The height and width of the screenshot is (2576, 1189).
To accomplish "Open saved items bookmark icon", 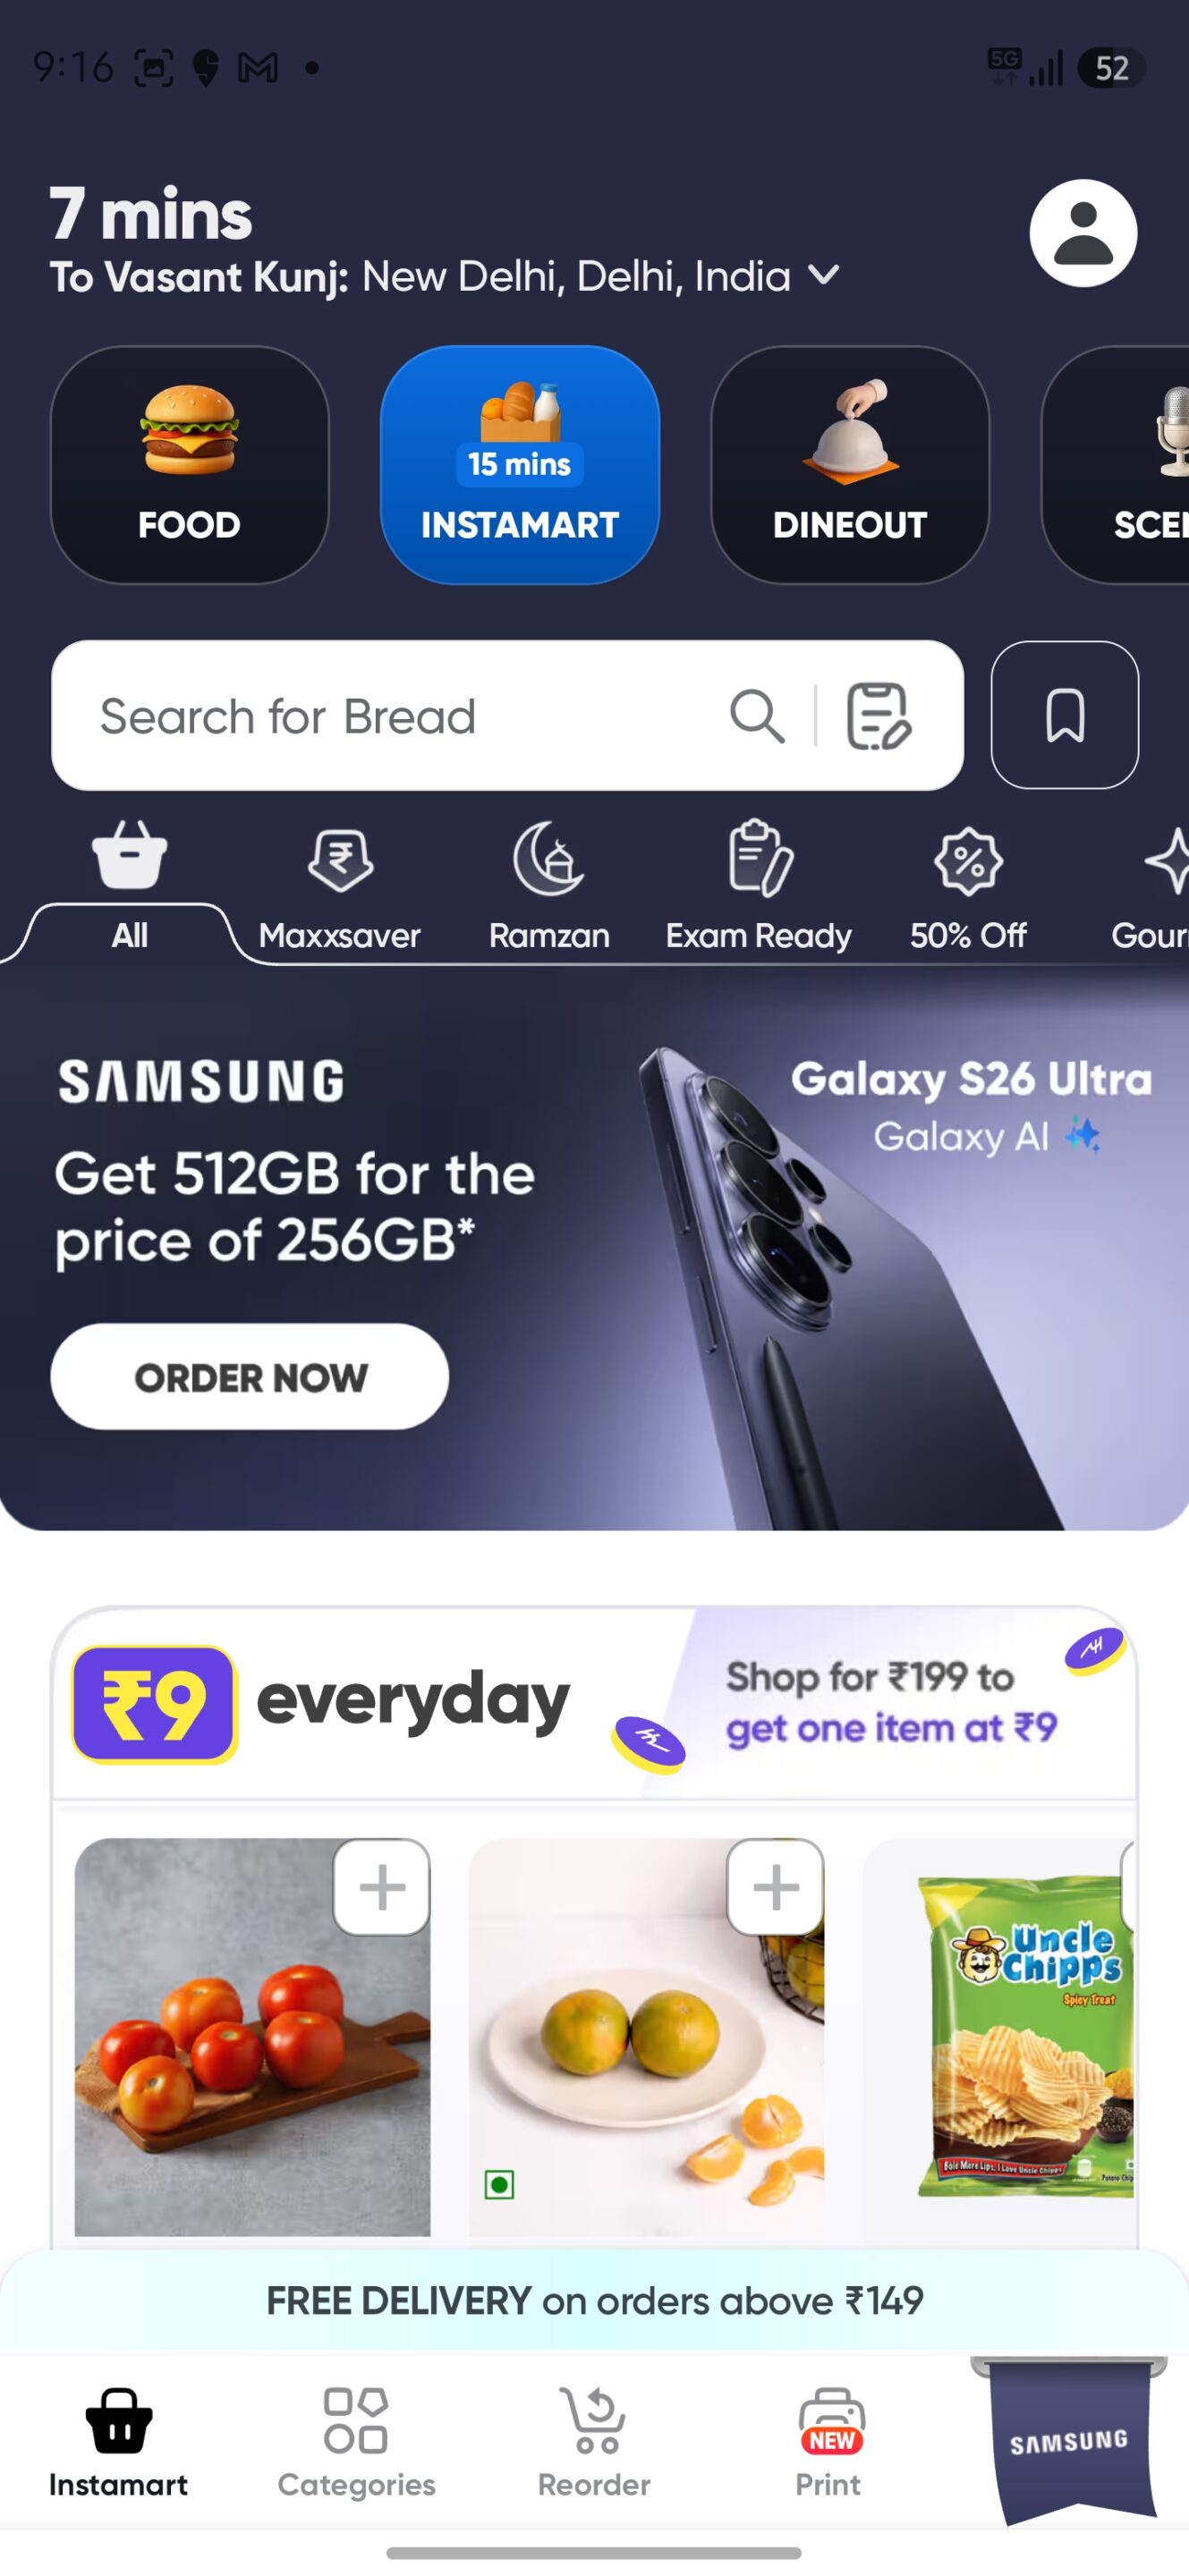I will [x=1065, y=715].
